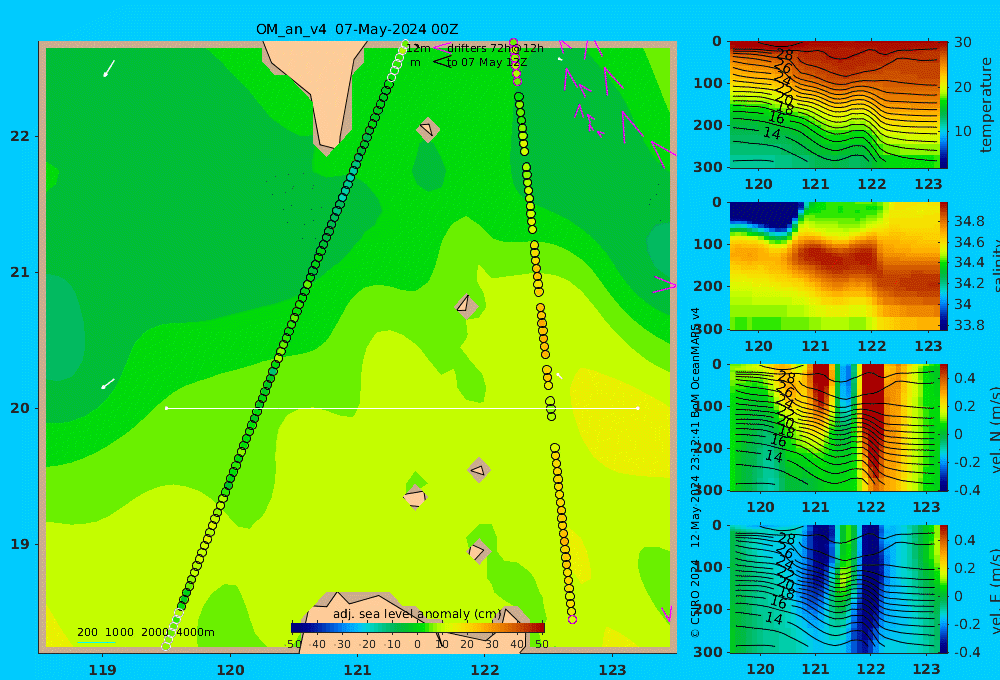1000x680 pixels.
Task: Click the 'to 07 May 12Z' legend text
Action: tap(487, 63)
